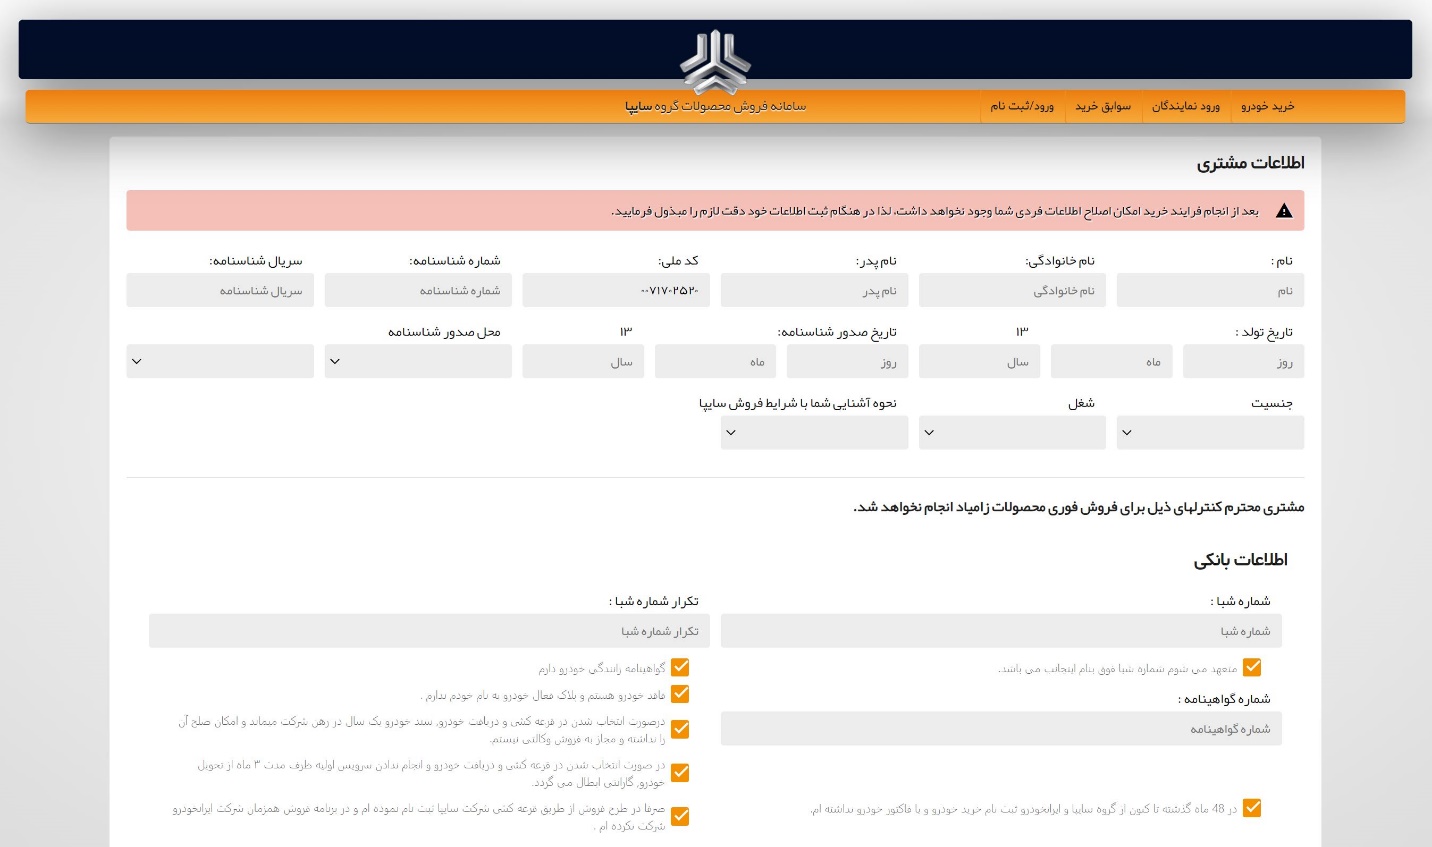Focus the شماره شناسنامه input field
Image resolution: width=1432 pixels, height=847 pixels.
(418, 290)
